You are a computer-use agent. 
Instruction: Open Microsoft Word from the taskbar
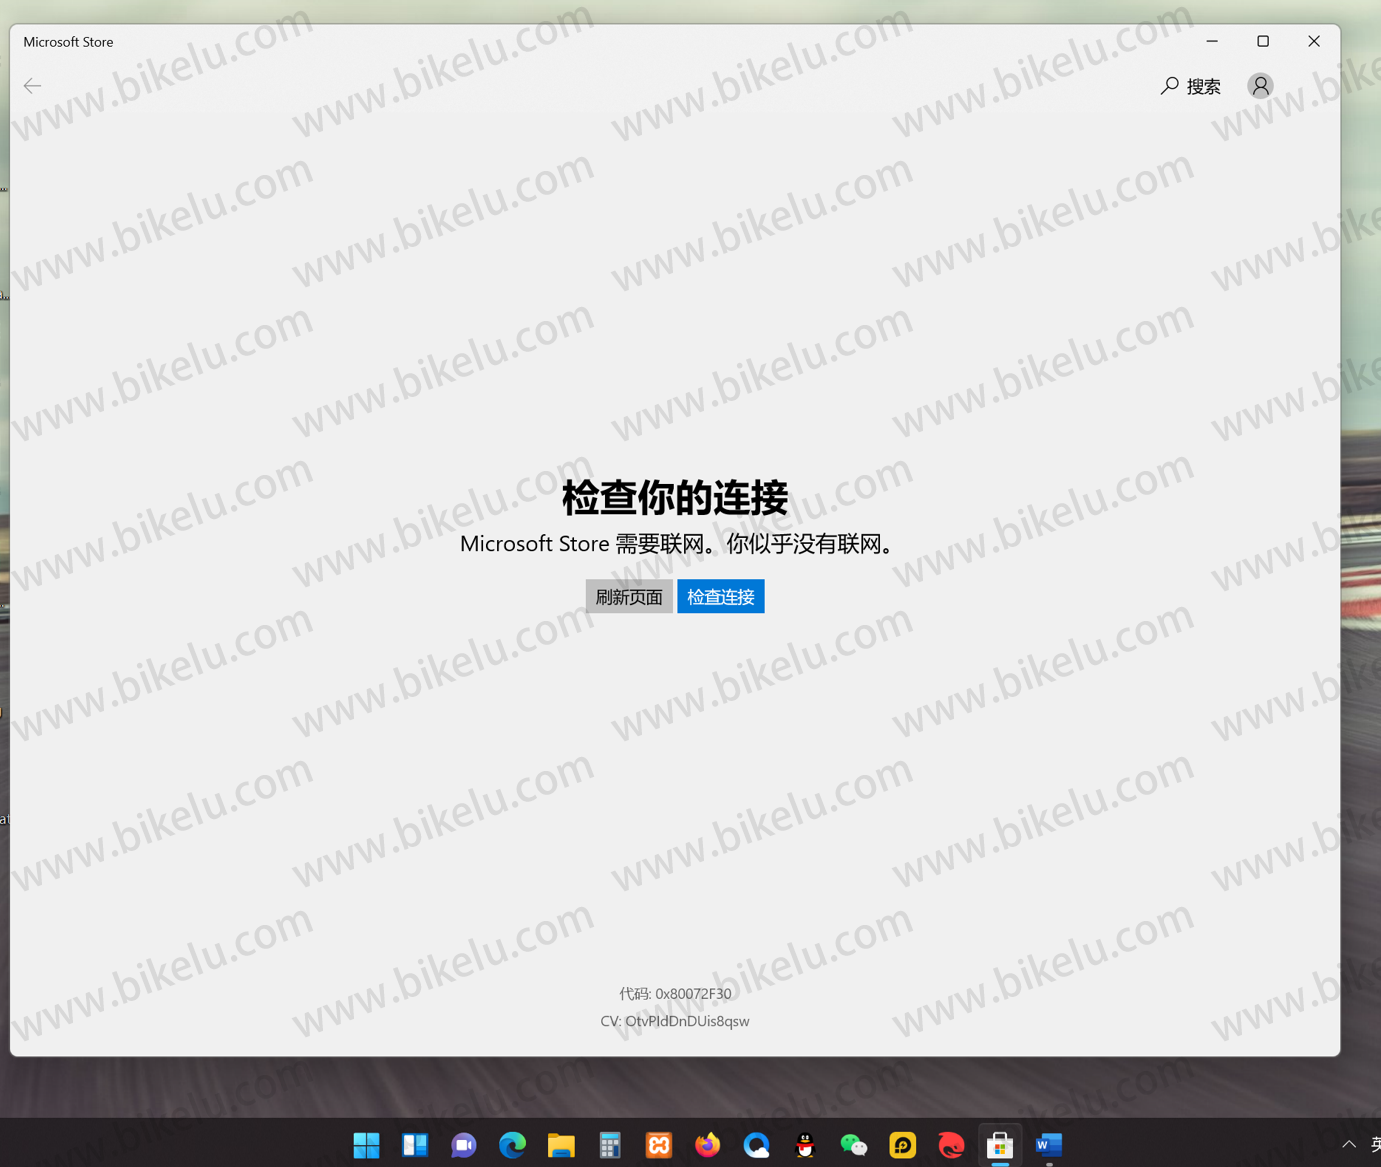(1048, 1145)
